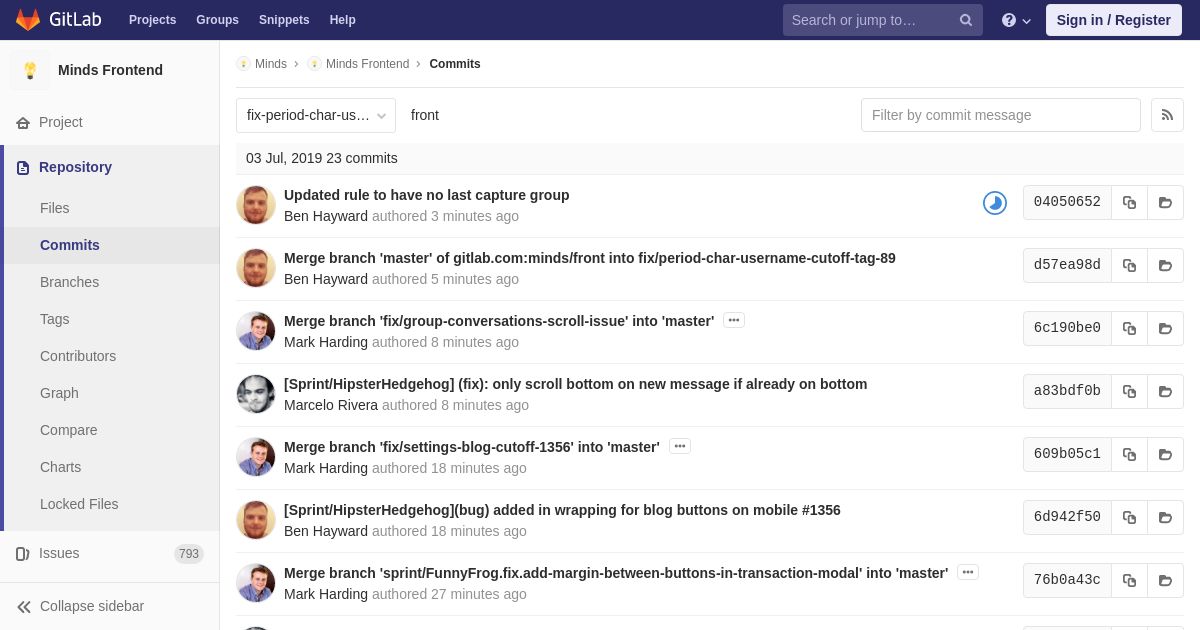The image size is (1200, 630).
Task: Open the branch selector dropdown fix-period-char-us…
Action: tap(316, 115)
